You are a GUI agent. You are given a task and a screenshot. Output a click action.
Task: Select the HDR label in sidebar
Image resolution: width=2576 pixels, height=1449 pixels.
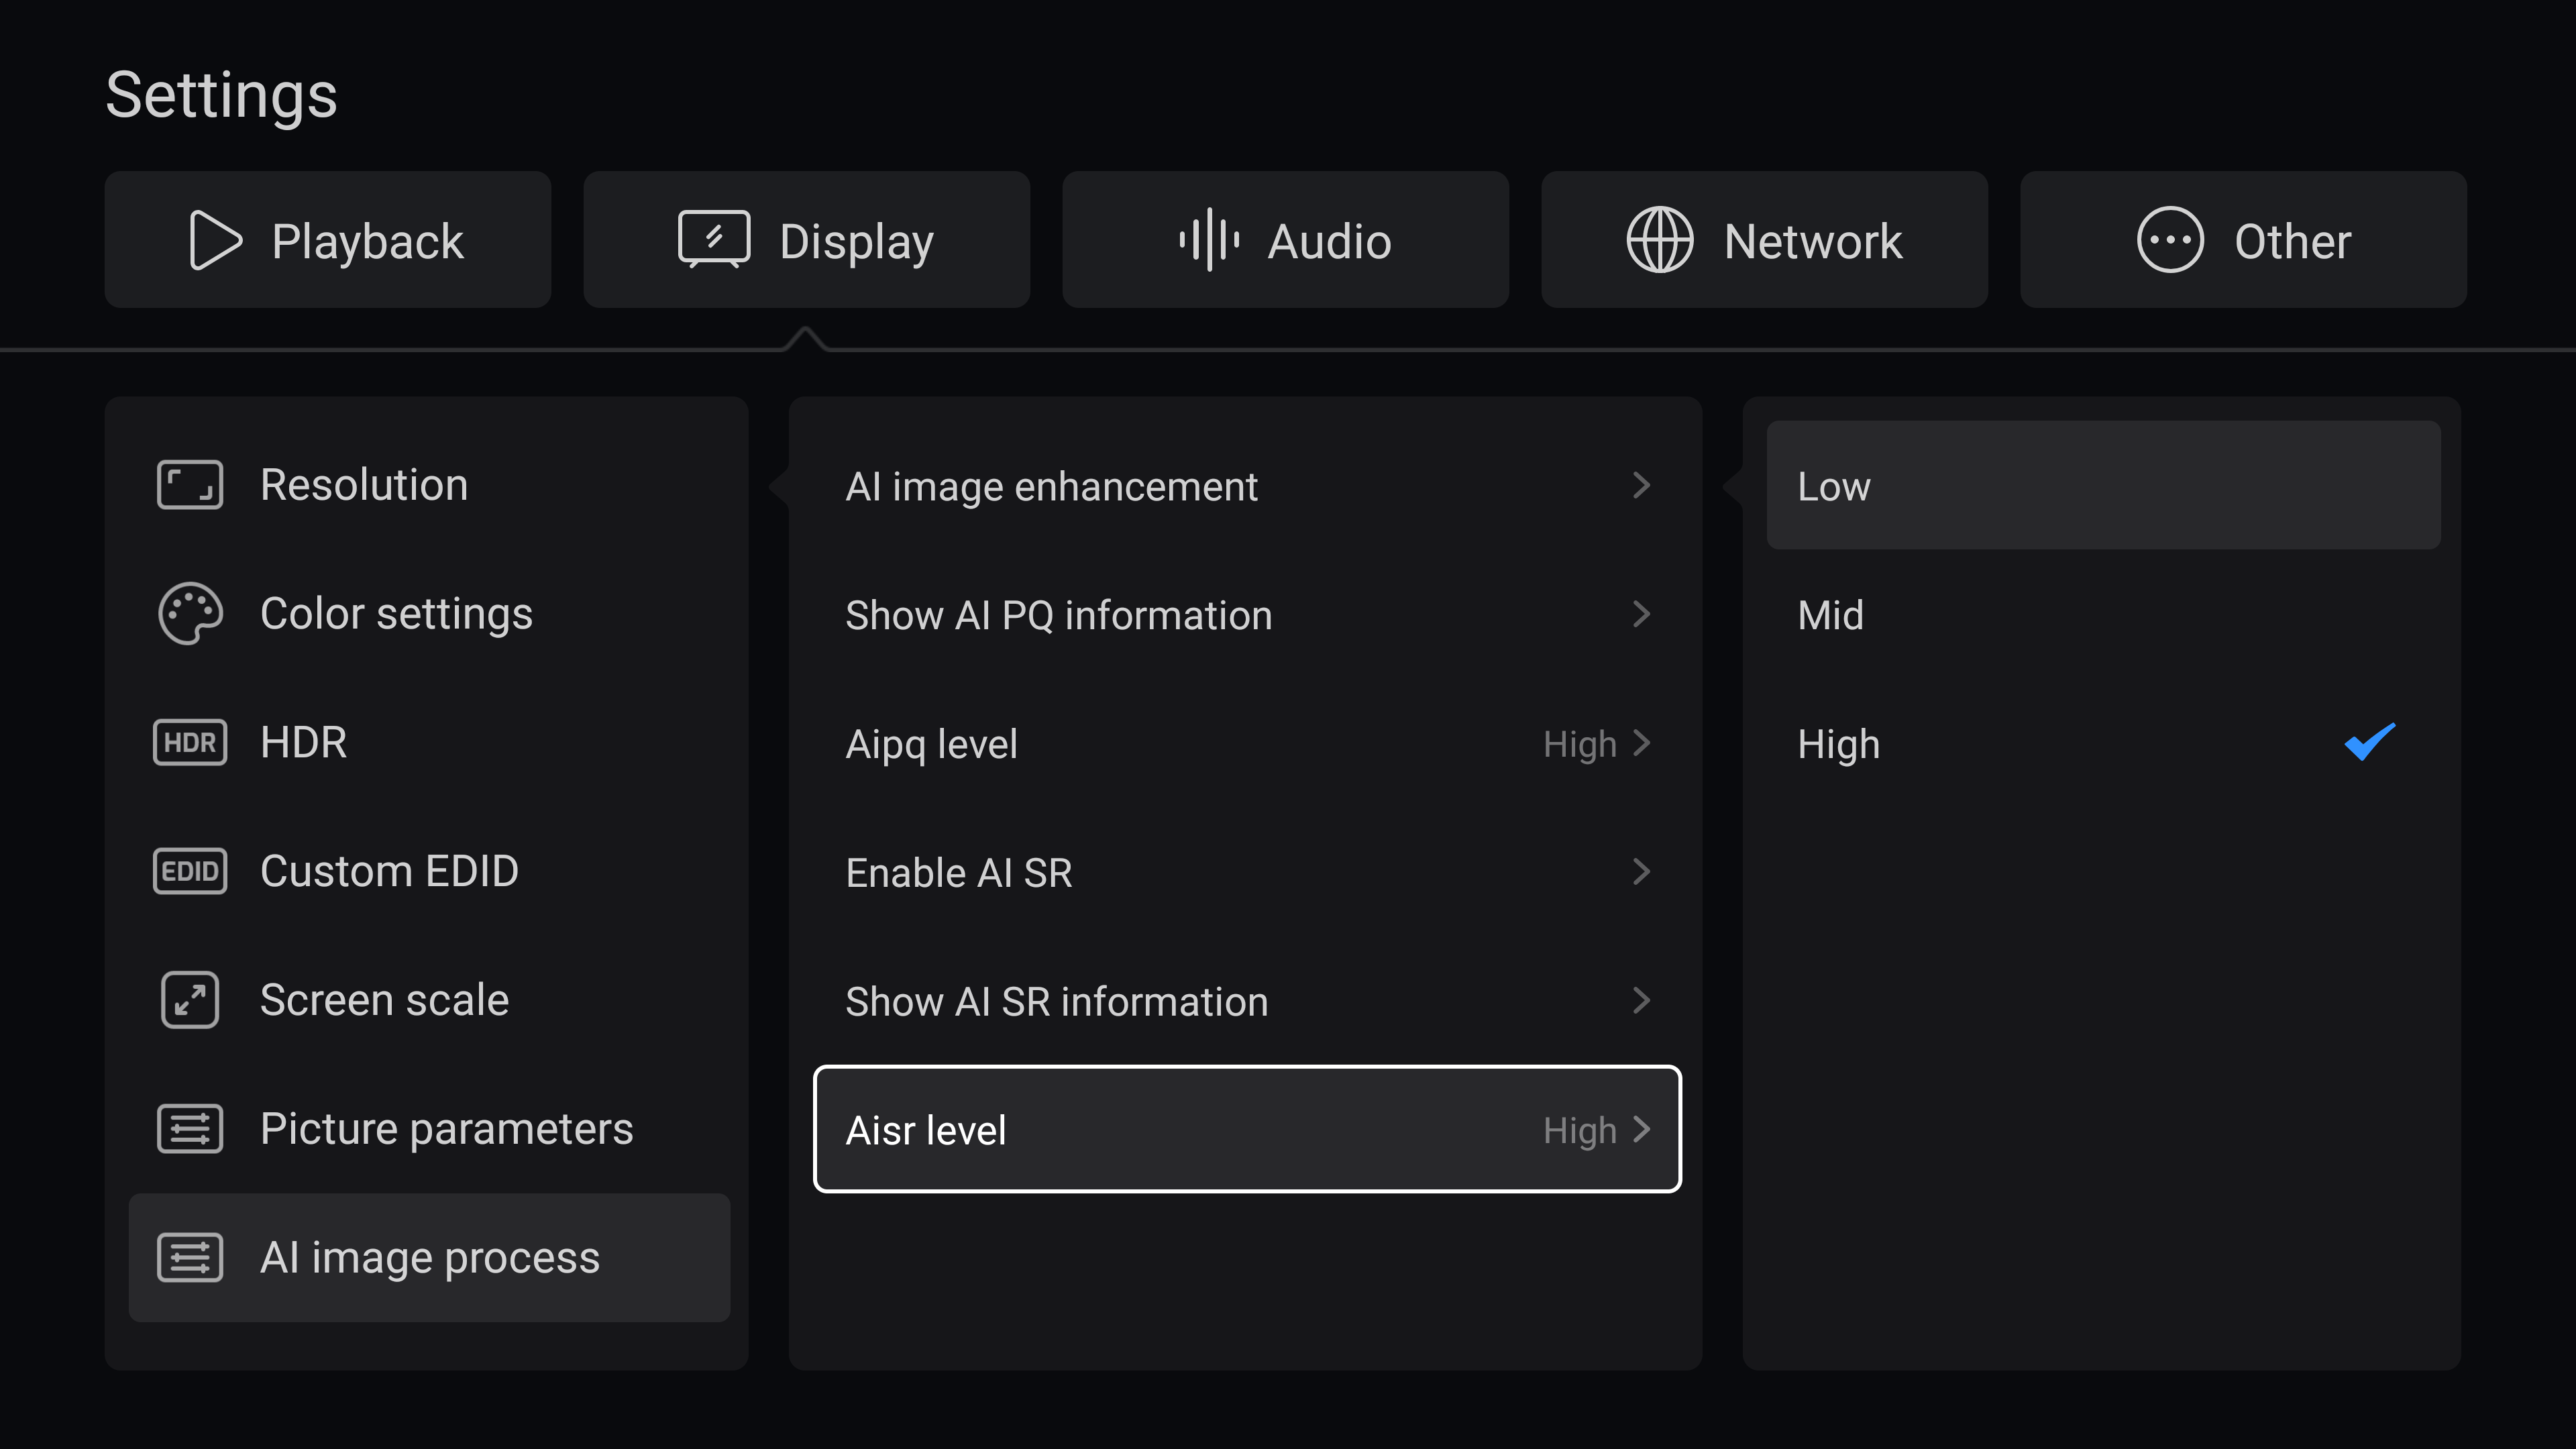click(x=304, y=742)
